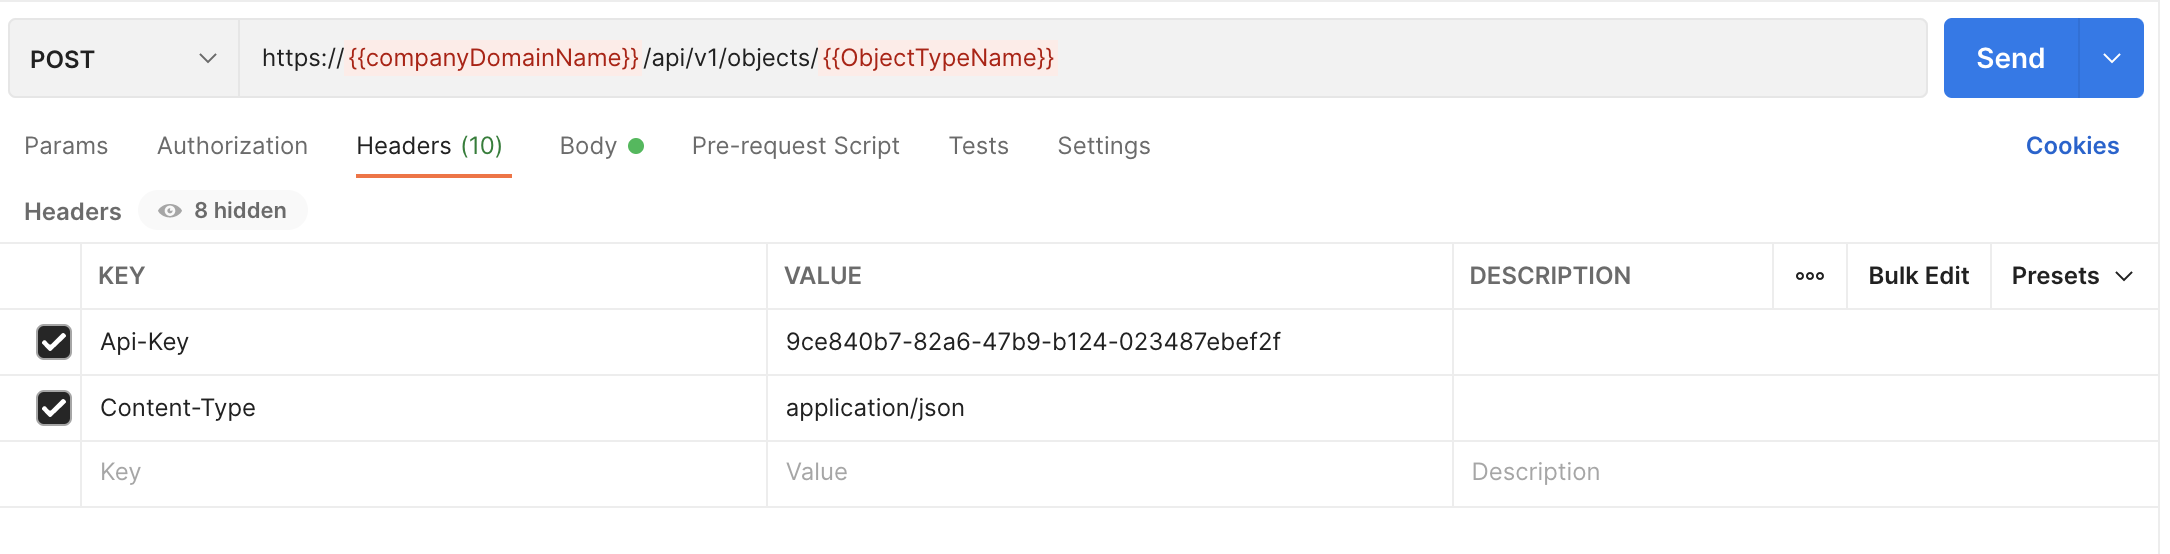Open the Body tab
Screen dimensions: 2170x554
coord(589,146)
